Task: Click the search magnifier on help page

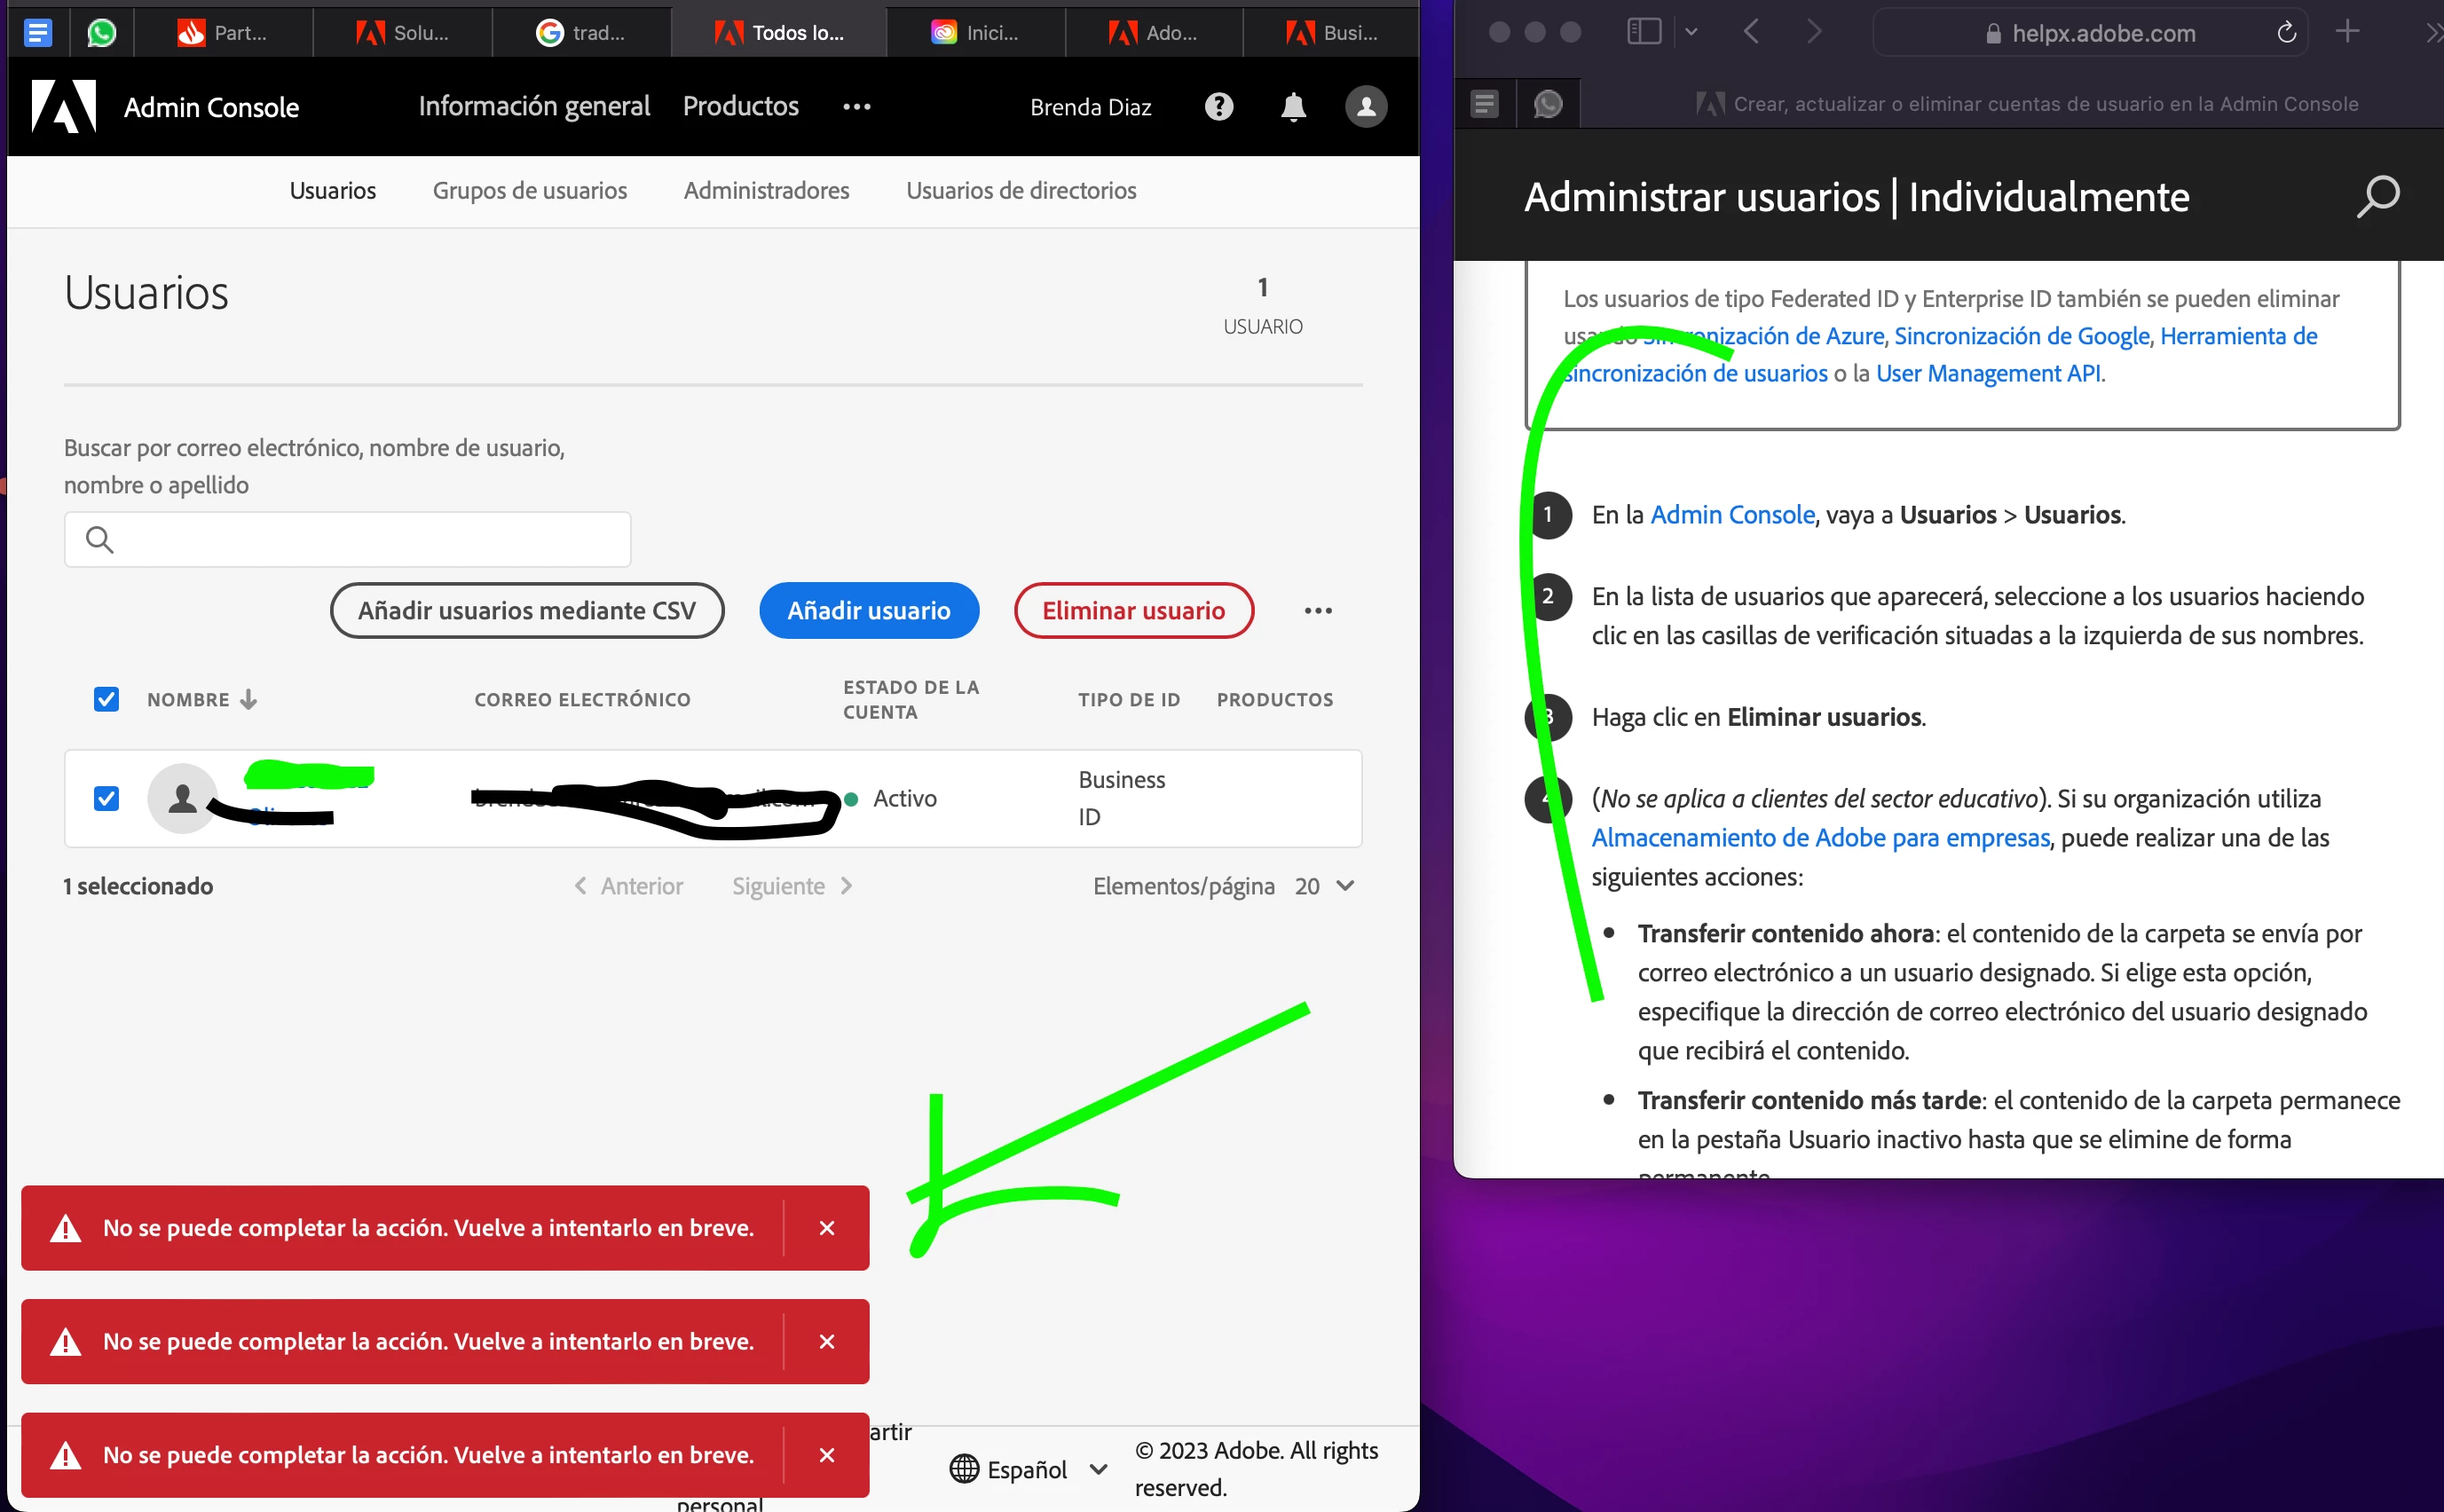Action: 2377,196
